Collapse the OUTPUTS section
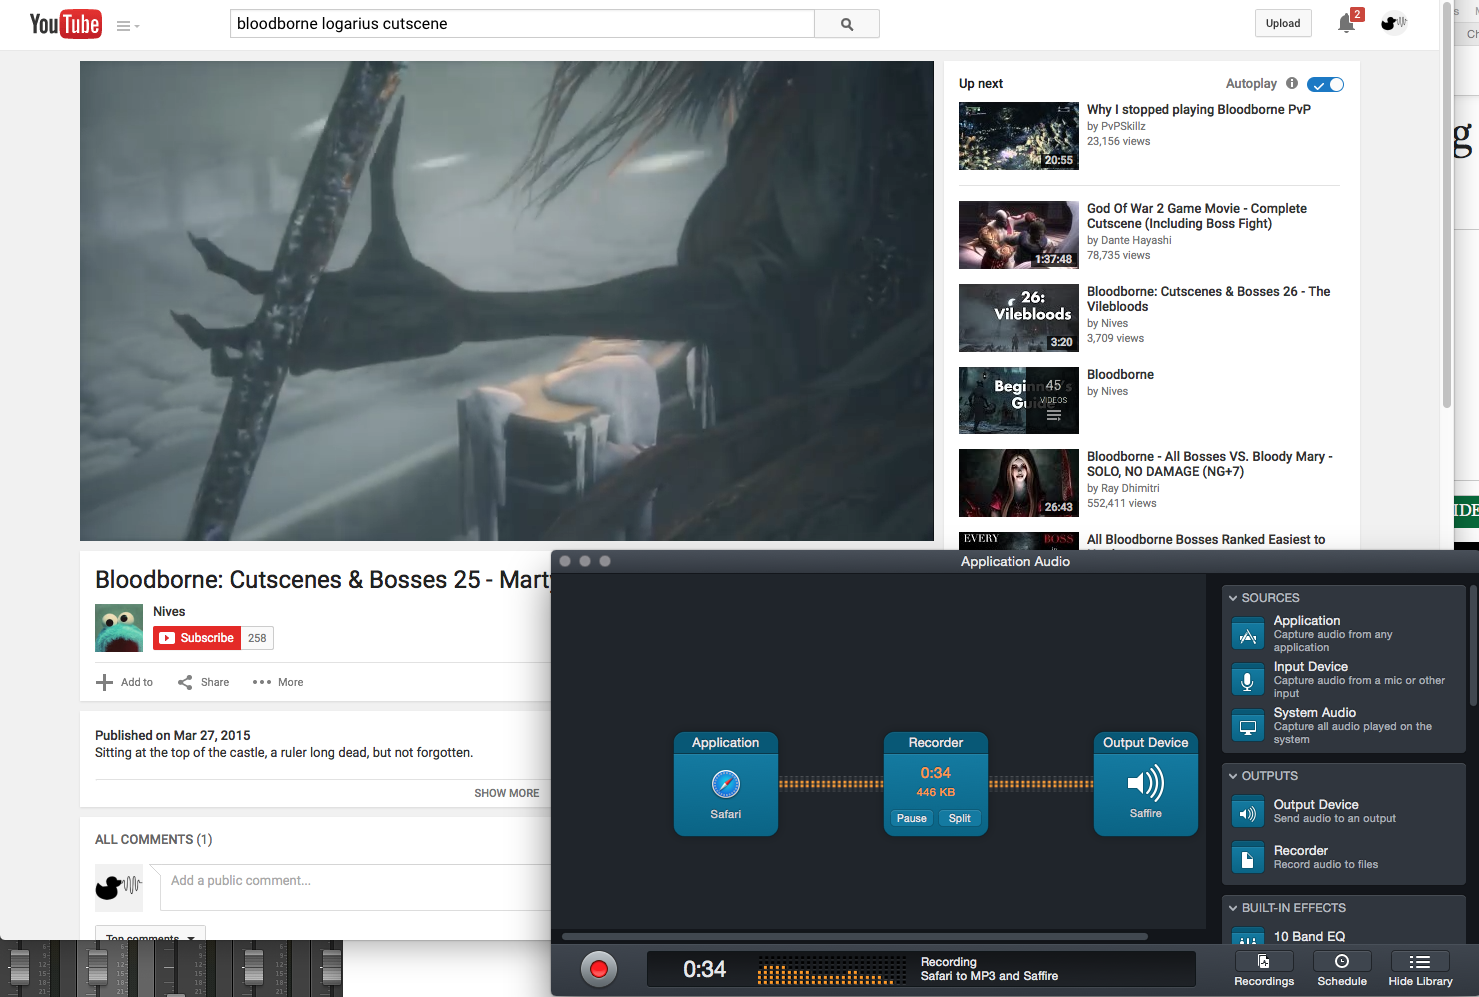Viewport: 1479px width, 997px height. coord(1234,776)
